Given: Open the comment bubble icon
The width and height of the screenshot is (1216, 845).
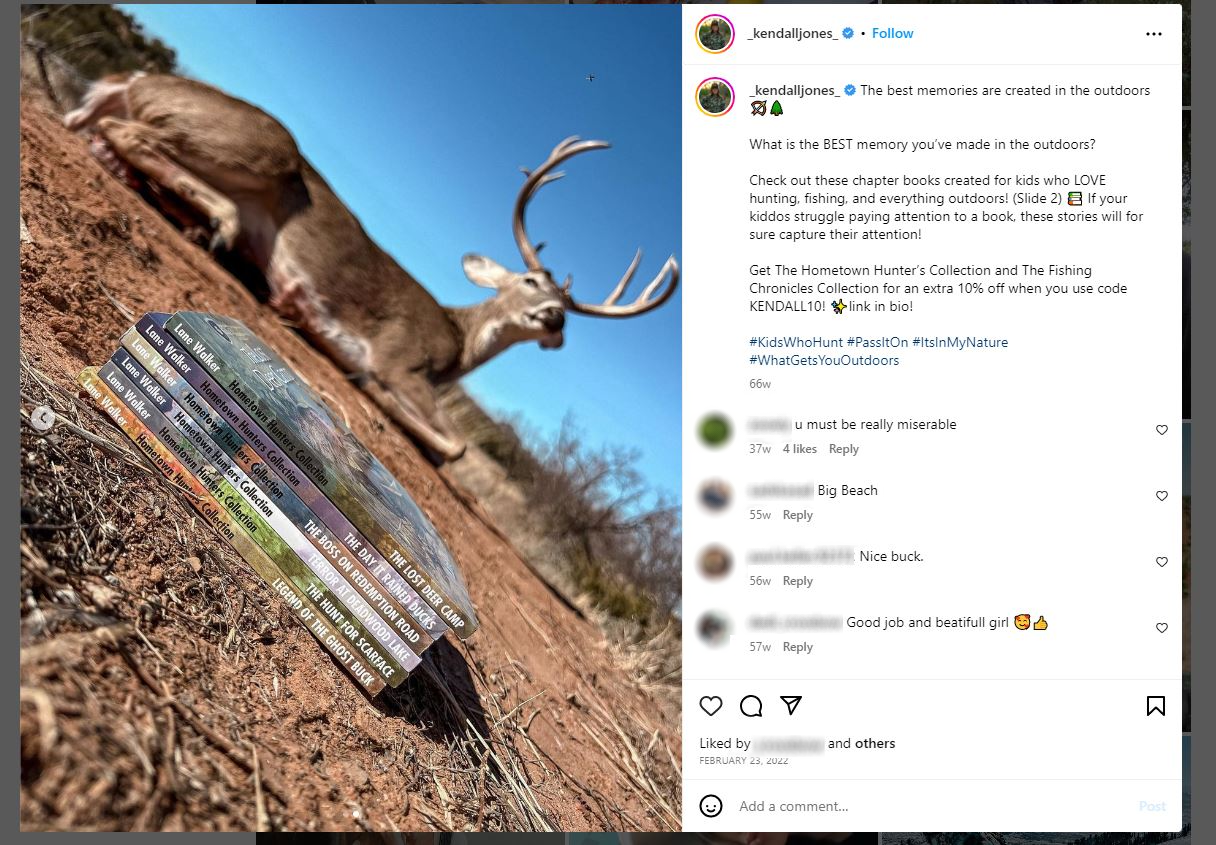Looking at the screenshot, I should point(751,706).
